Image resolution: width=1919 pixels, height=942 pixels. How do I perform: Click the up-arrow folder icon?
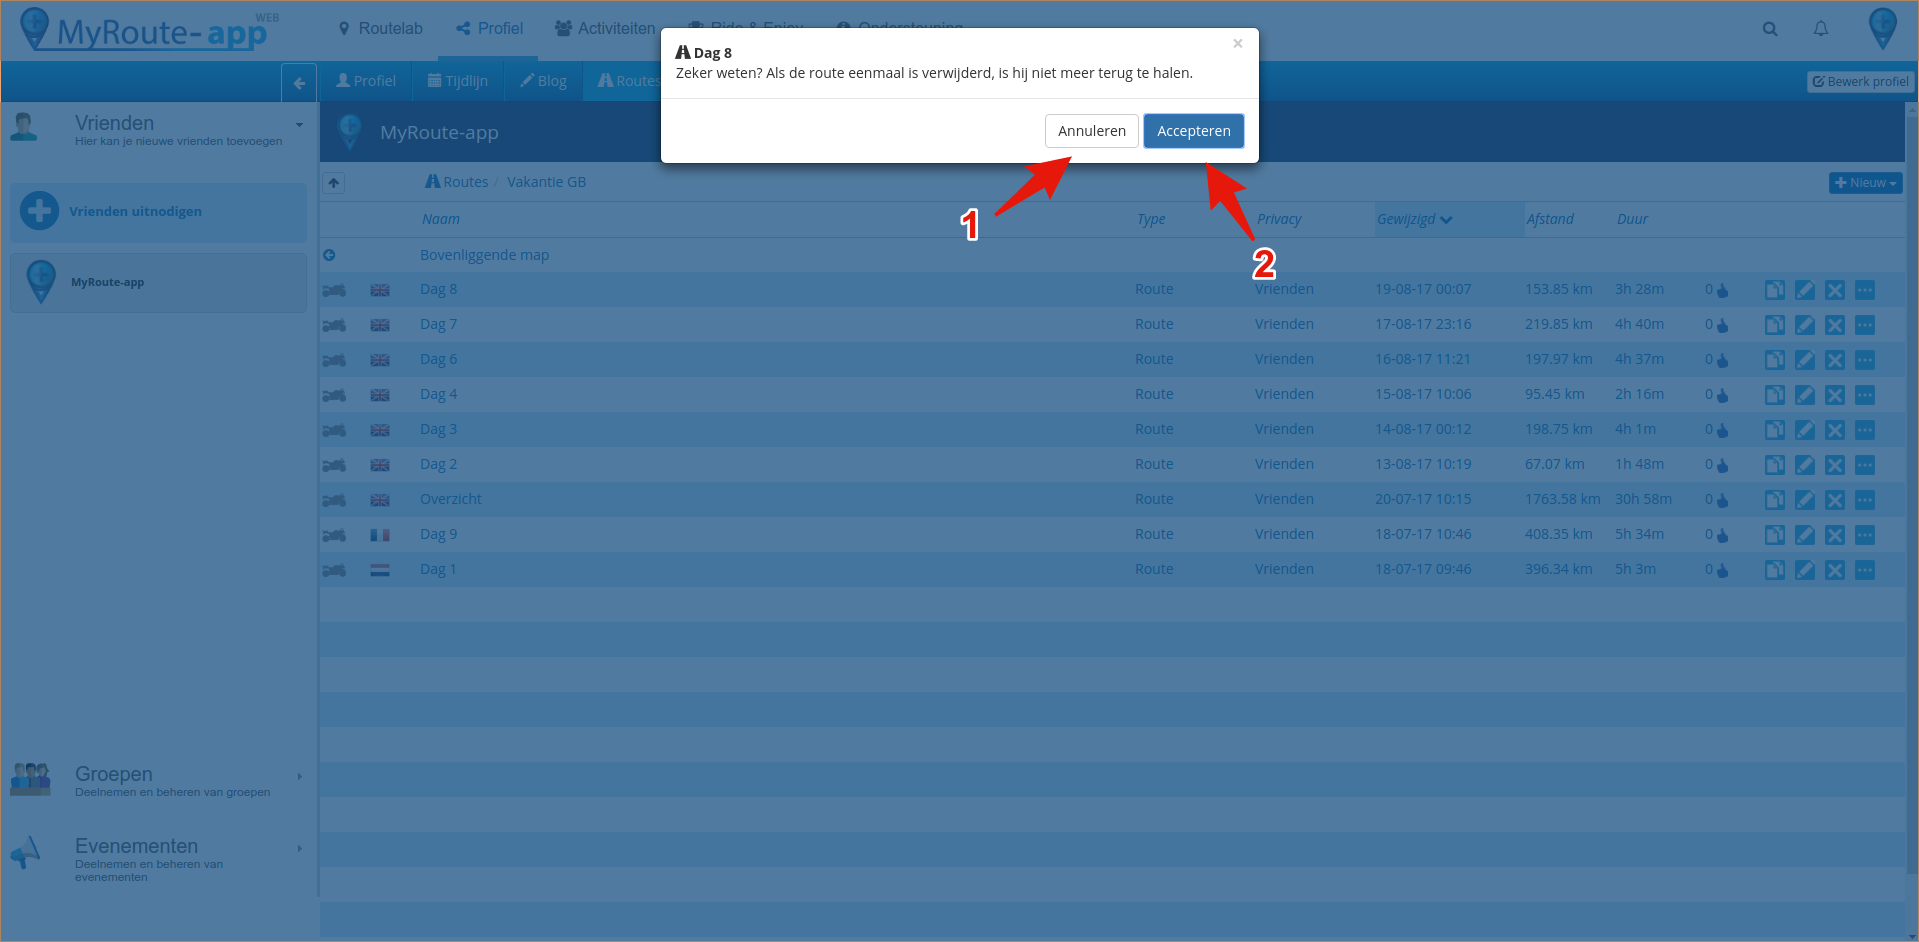coord(334,182)
